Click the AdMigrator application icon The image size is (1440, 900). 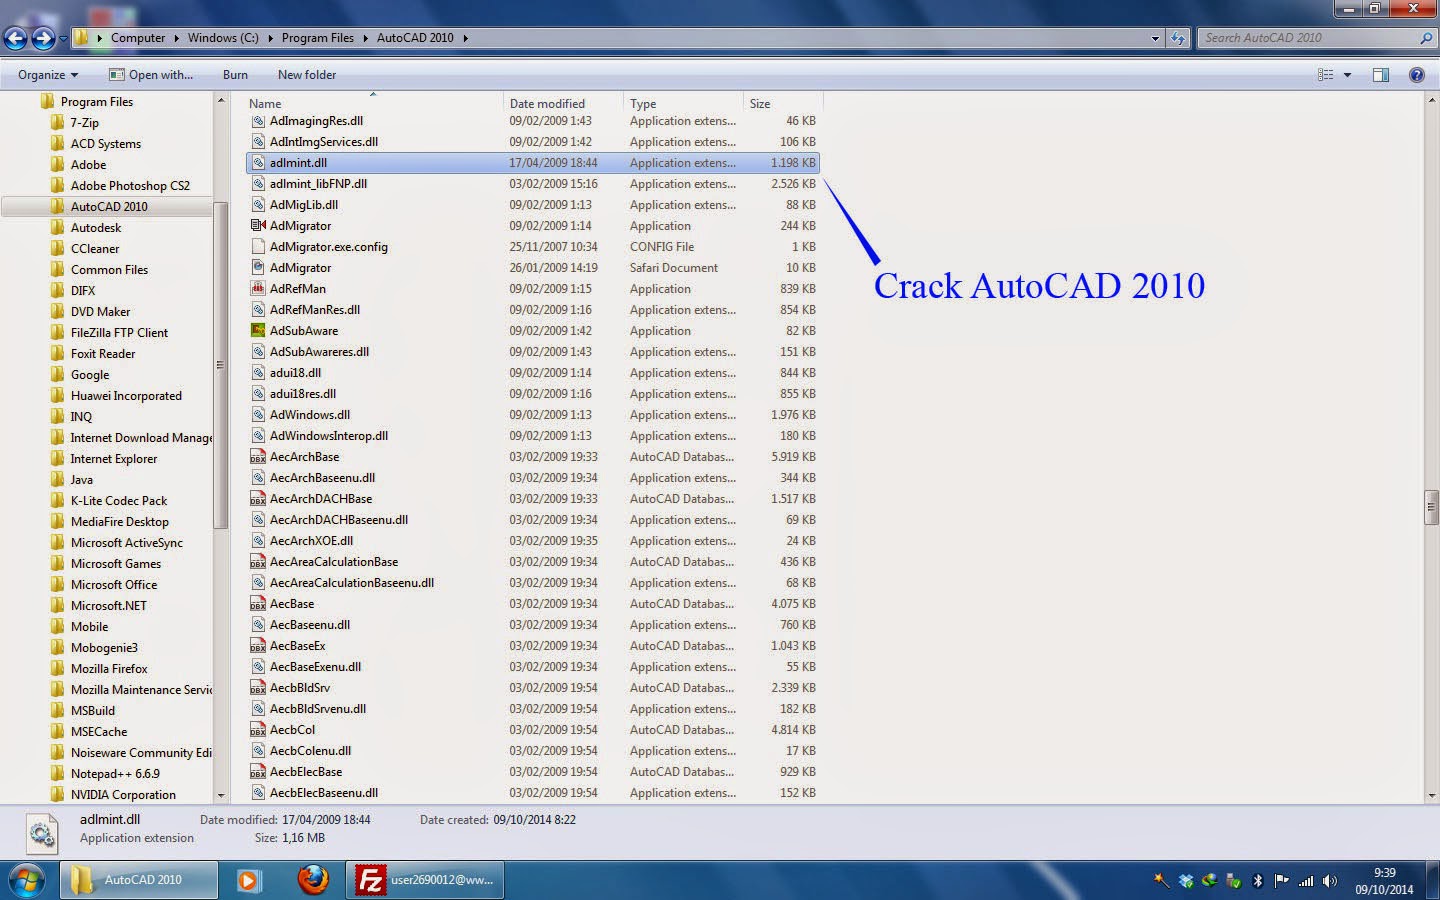point(258,226)
